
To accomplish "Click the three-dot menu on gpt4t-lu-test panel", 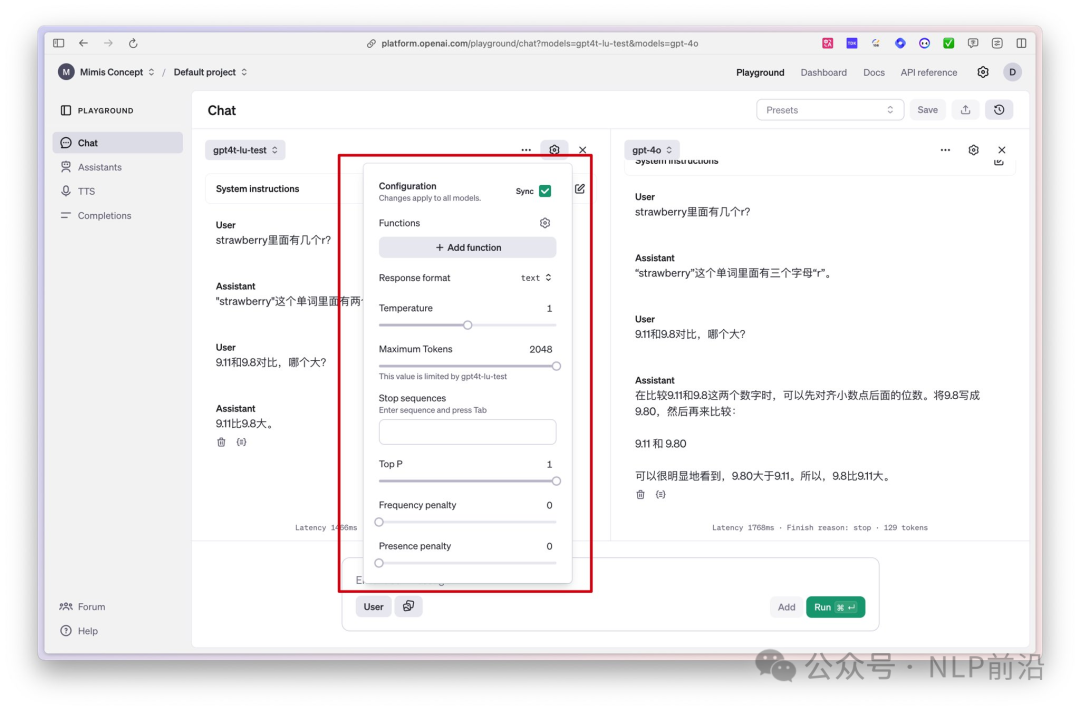I will click(526, 150).
